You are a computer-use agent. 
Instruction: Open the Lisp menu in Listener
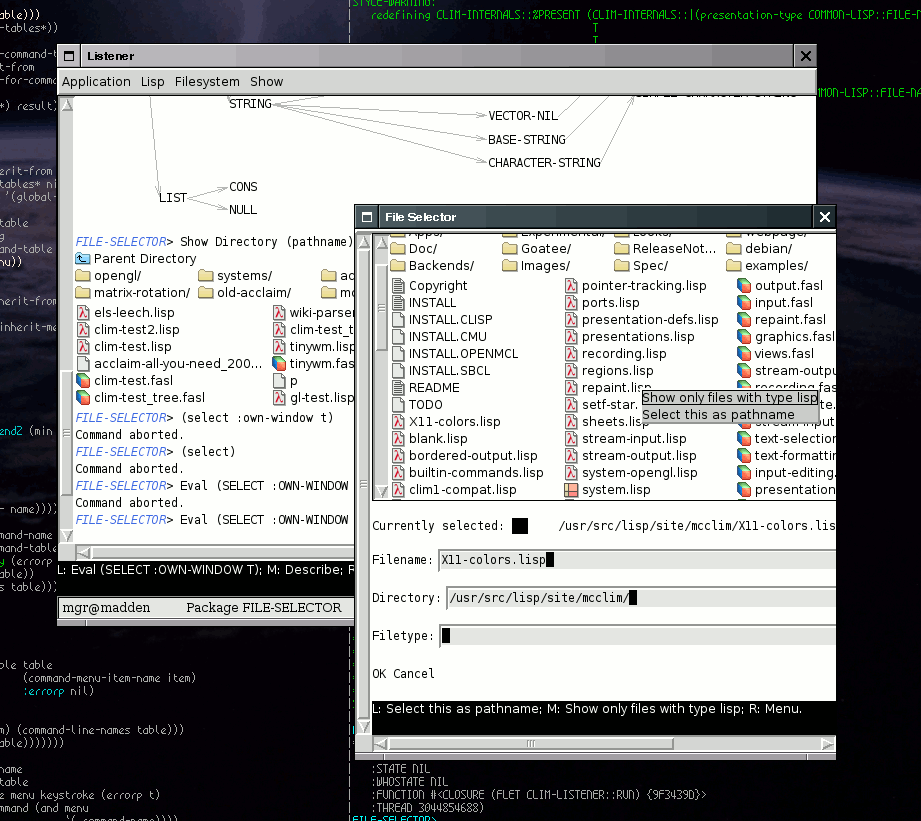(153, 82)
